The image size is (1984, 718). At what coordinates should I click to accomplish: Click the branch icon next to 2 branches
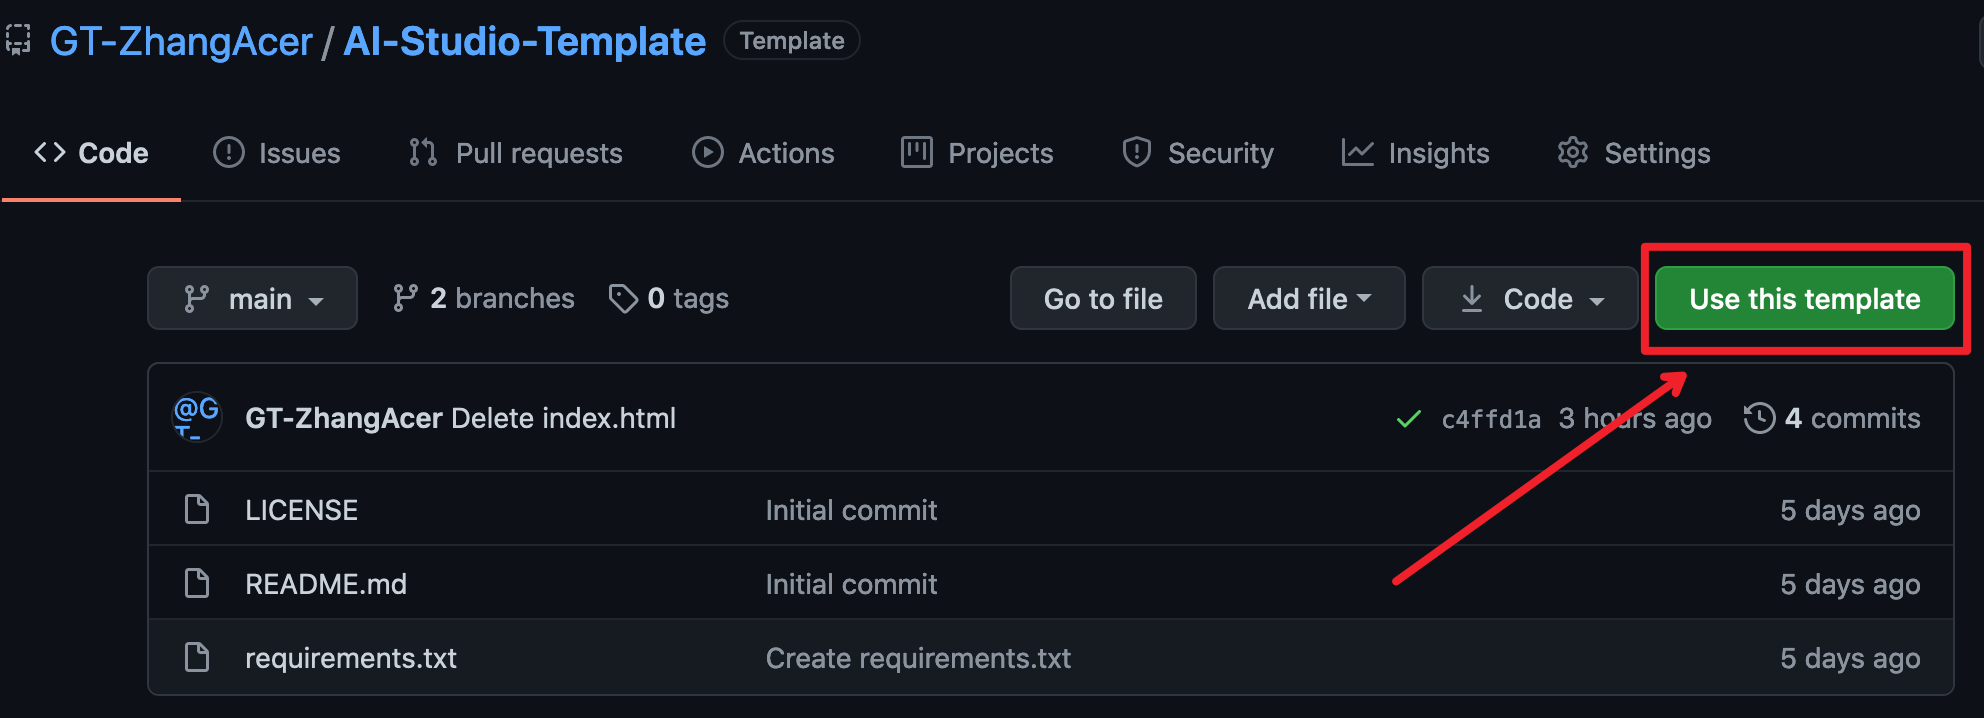point(405,298)
